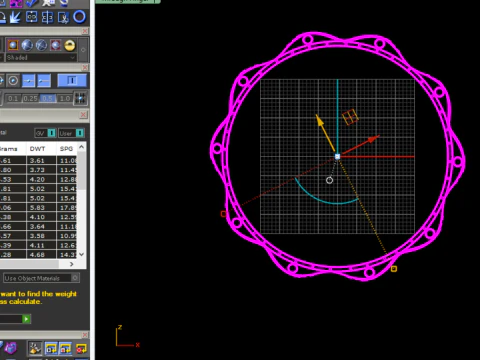Select the DWT cell 3.64
This screenshot has width=480, height=360.
pyautogui.click(x=41, y=226)
